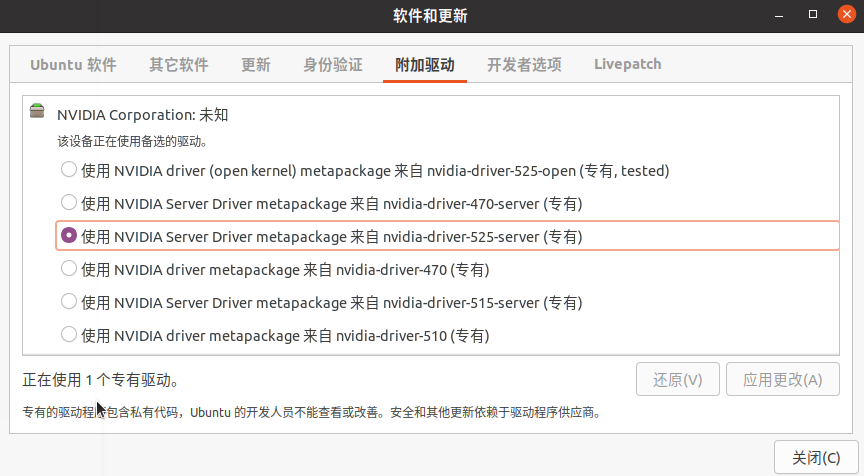Open the Ubuntu 软件 tab

[73, 64]
